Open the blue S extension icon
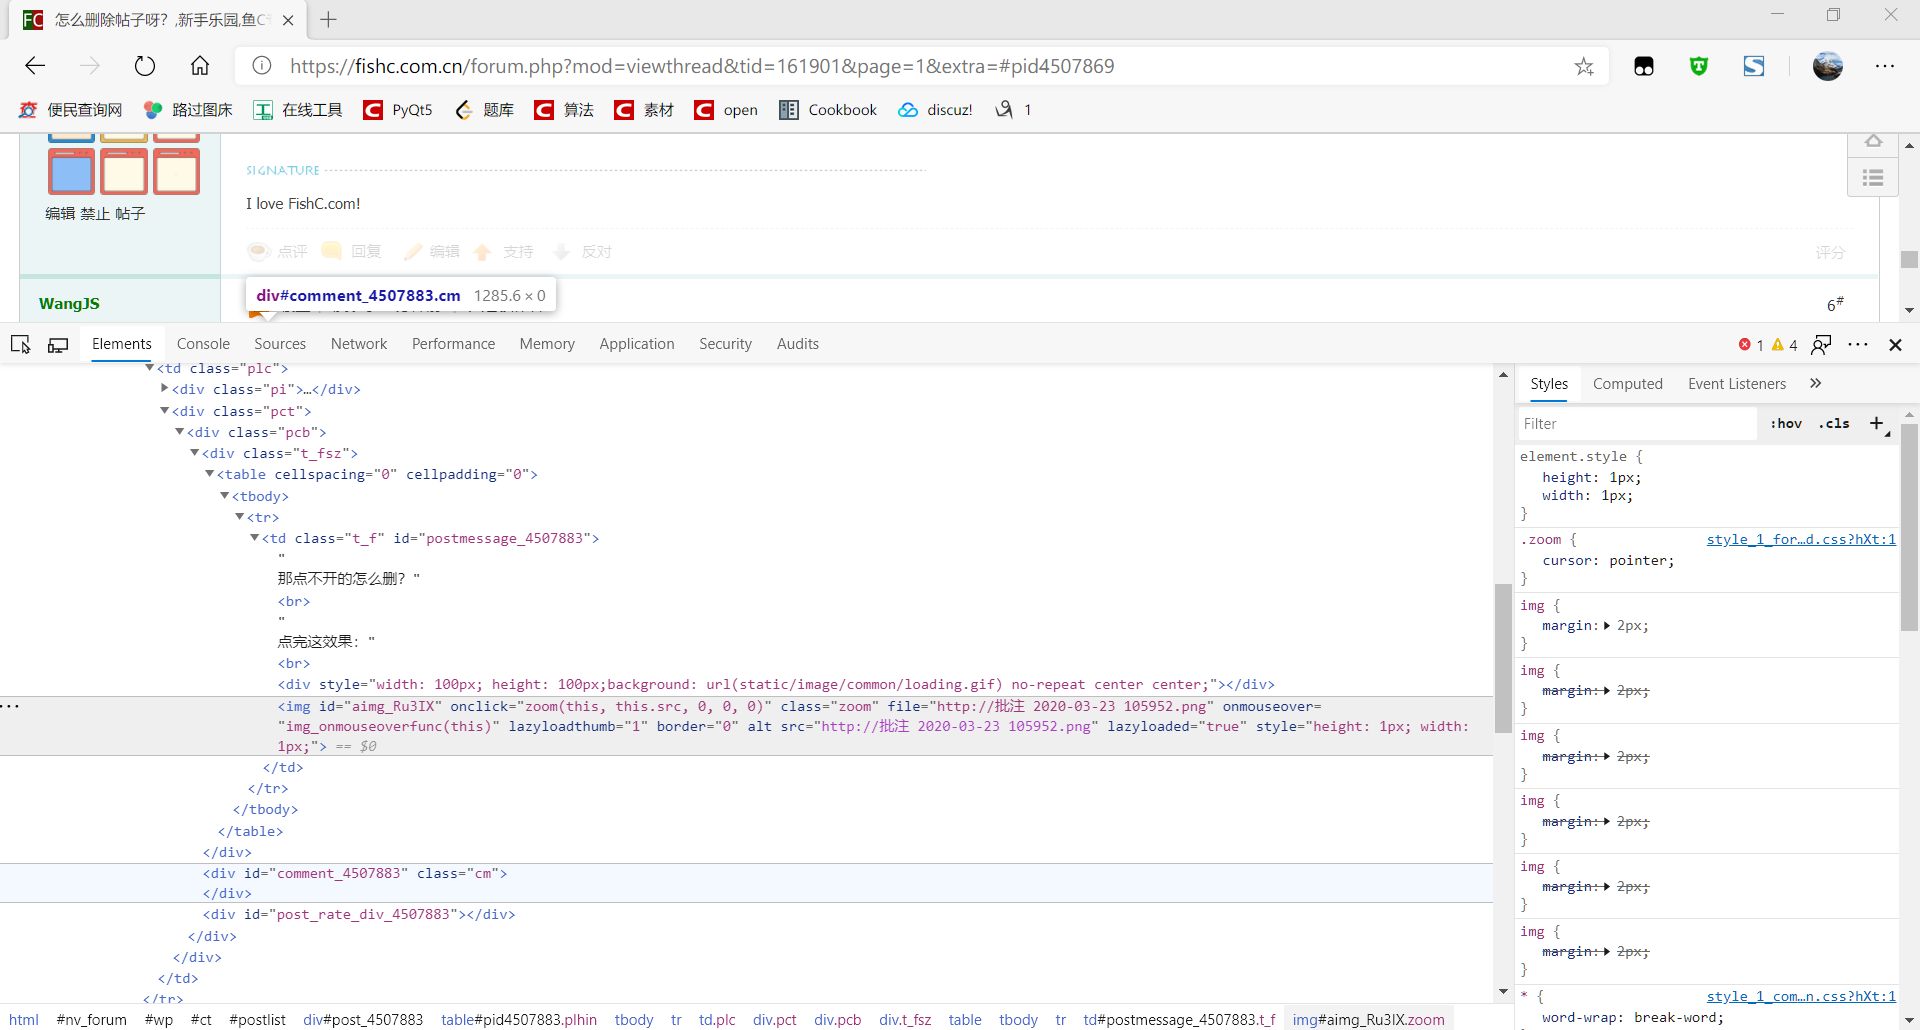Screen dimensions: 1920x1030 click(1754, 66)
